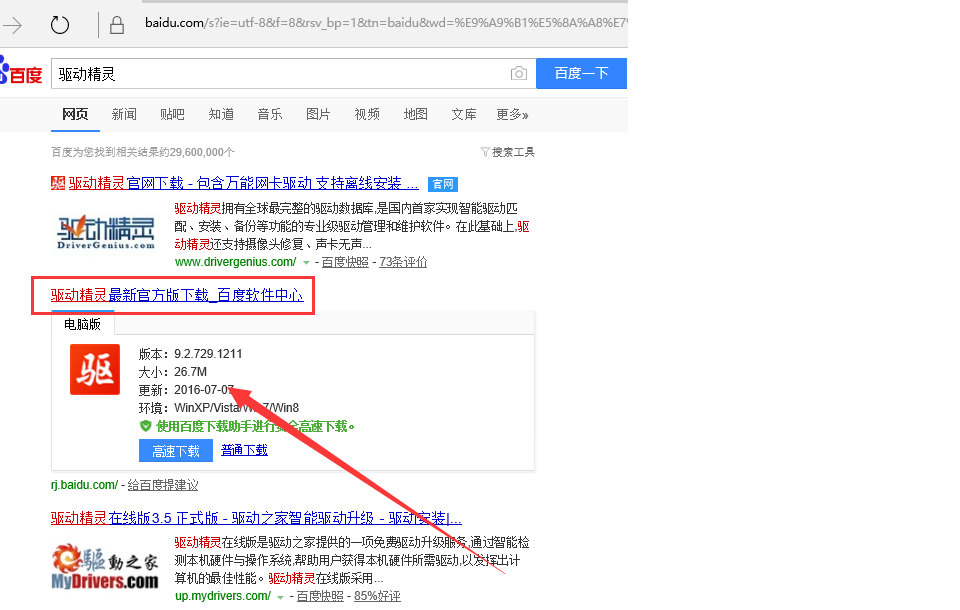Open the 驱动精灵最新官方版下载 百度软件中心 link
Viewport: 960px width, 610px height.
177,295
